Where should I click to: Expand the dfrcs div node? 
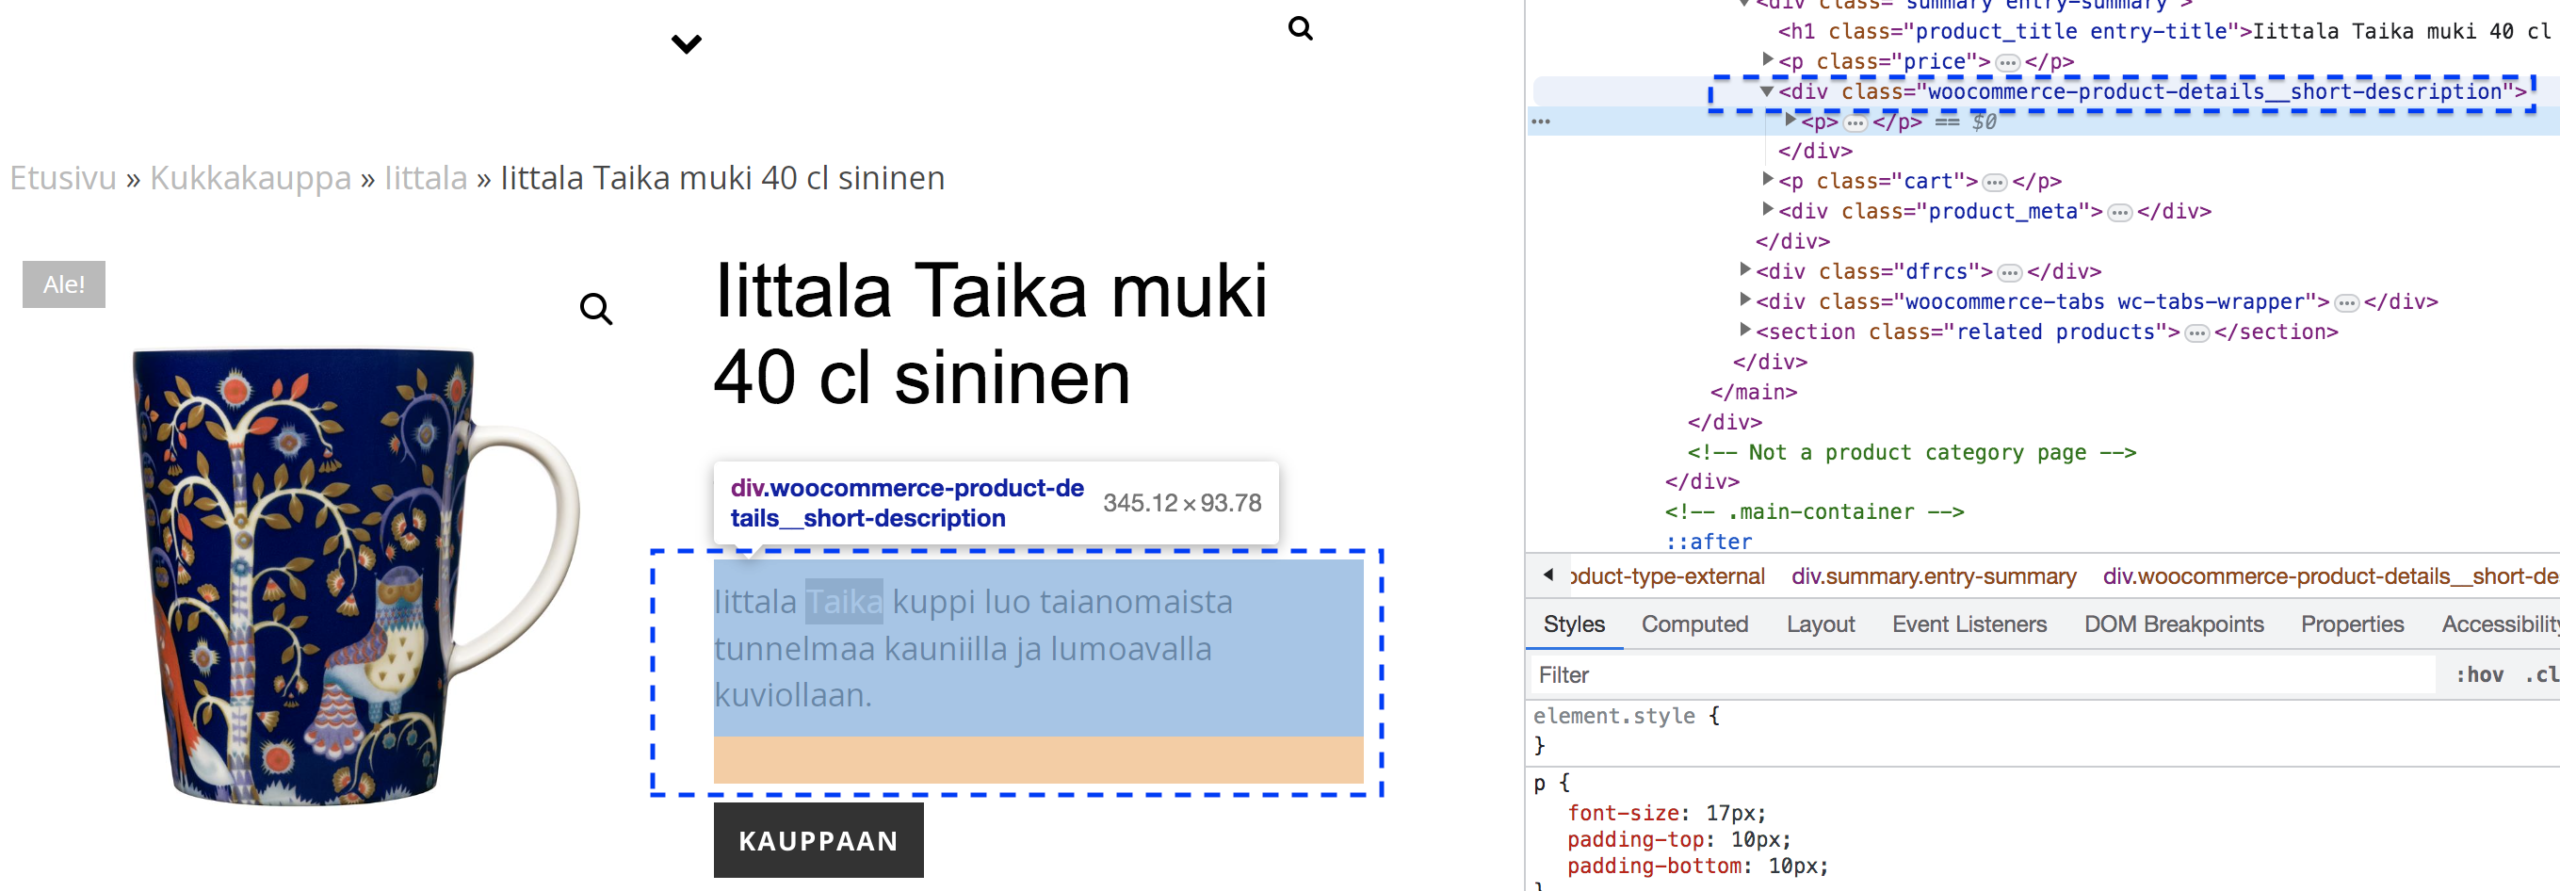coord(1745,270)
